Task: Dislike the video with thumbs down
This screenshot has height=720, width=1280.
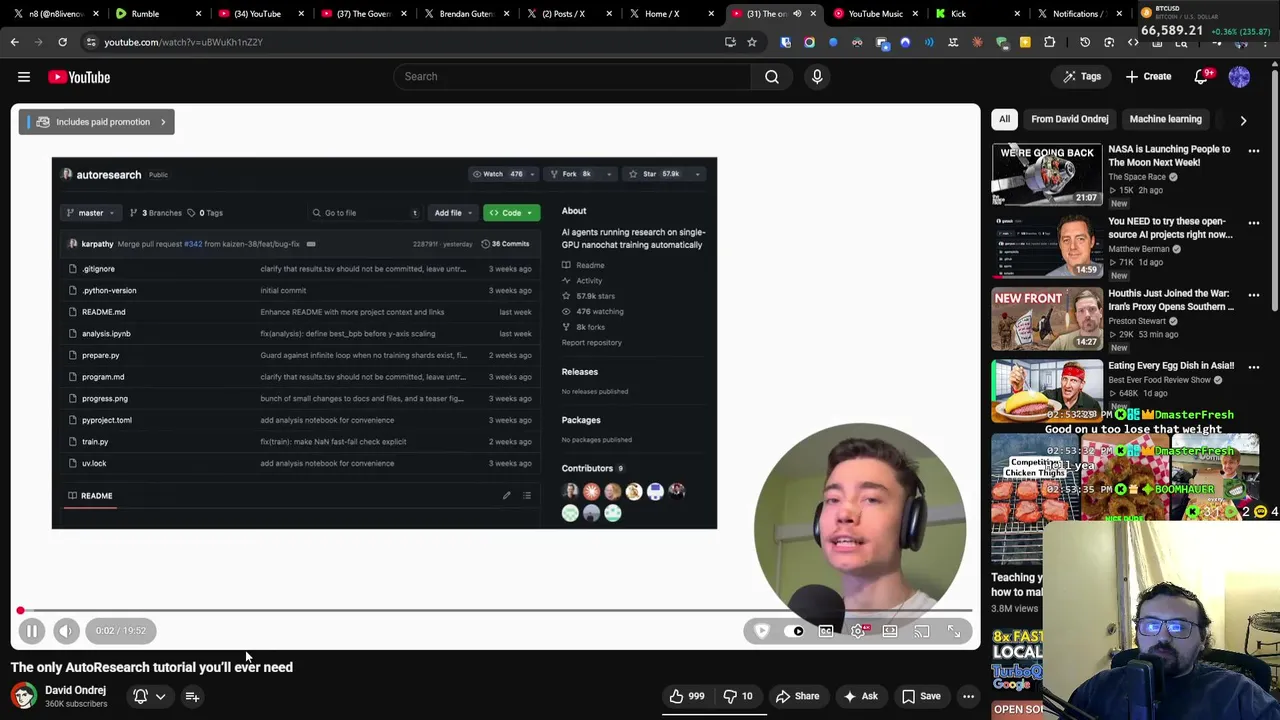Action: (x=738, y=696)
